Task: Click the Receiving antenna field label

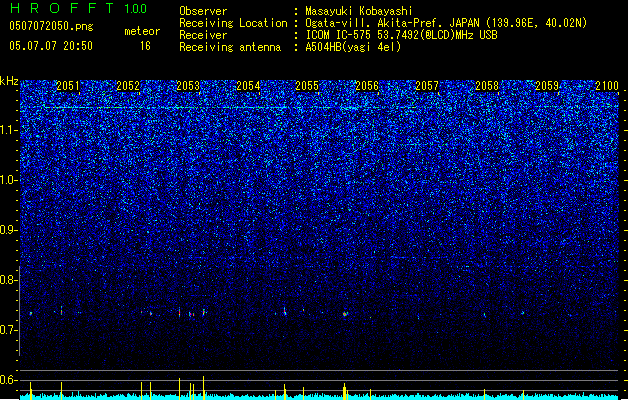Action: pyautogui.click(x=230, y=47)
